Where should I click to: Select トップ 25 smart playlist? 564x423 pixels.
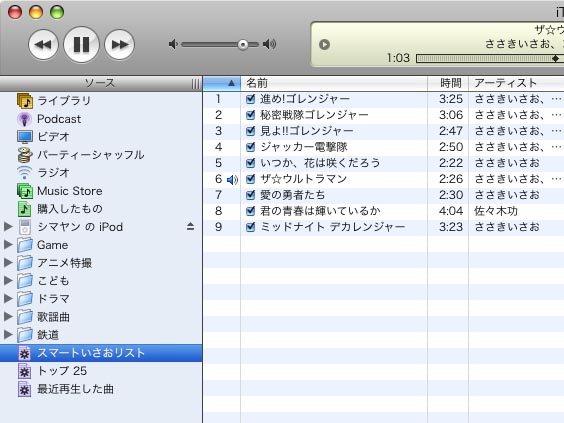[x=52, y=371]
